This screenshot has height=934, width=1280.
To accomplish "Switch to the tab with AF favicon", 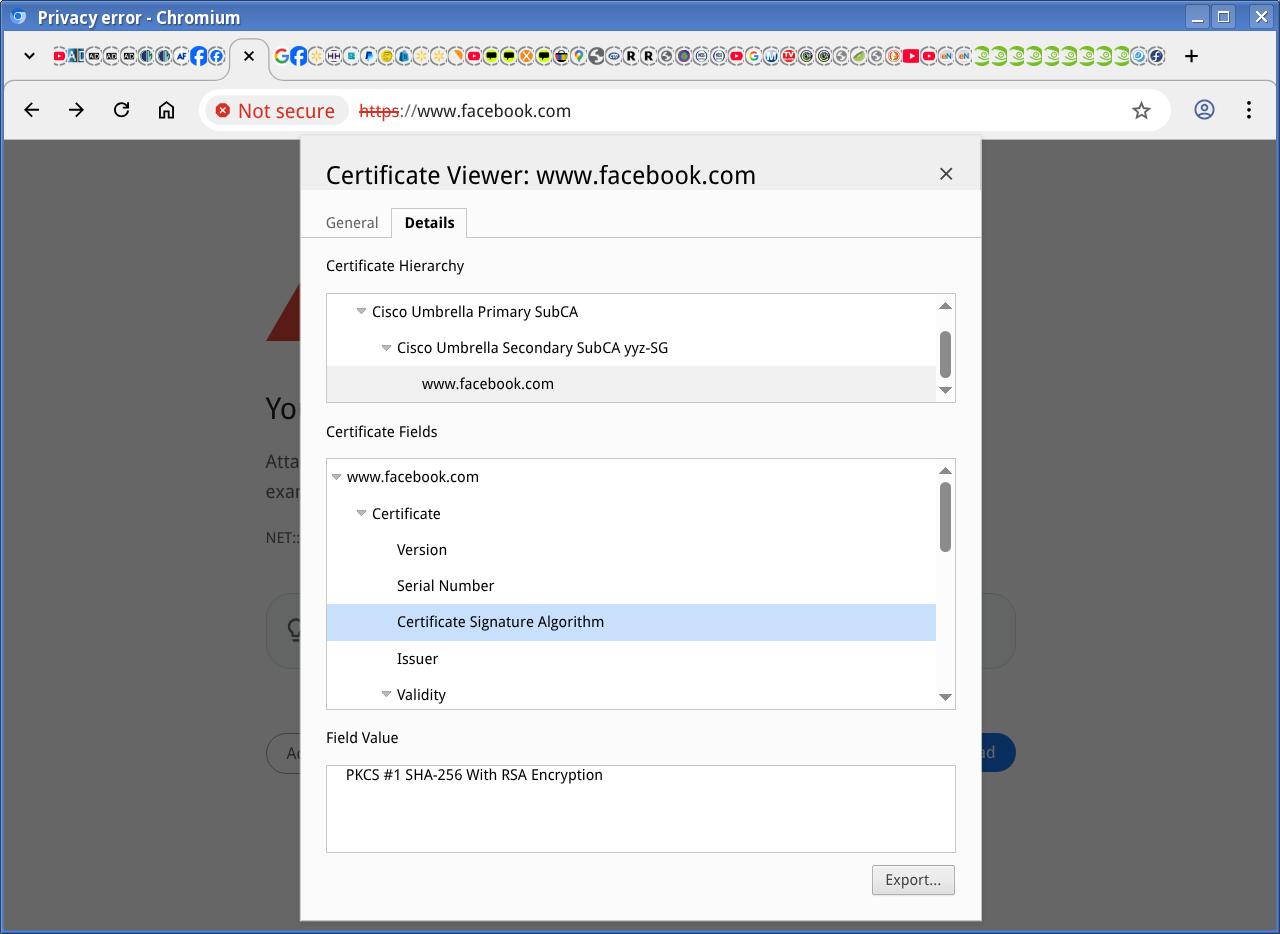I will coord(181,56).
